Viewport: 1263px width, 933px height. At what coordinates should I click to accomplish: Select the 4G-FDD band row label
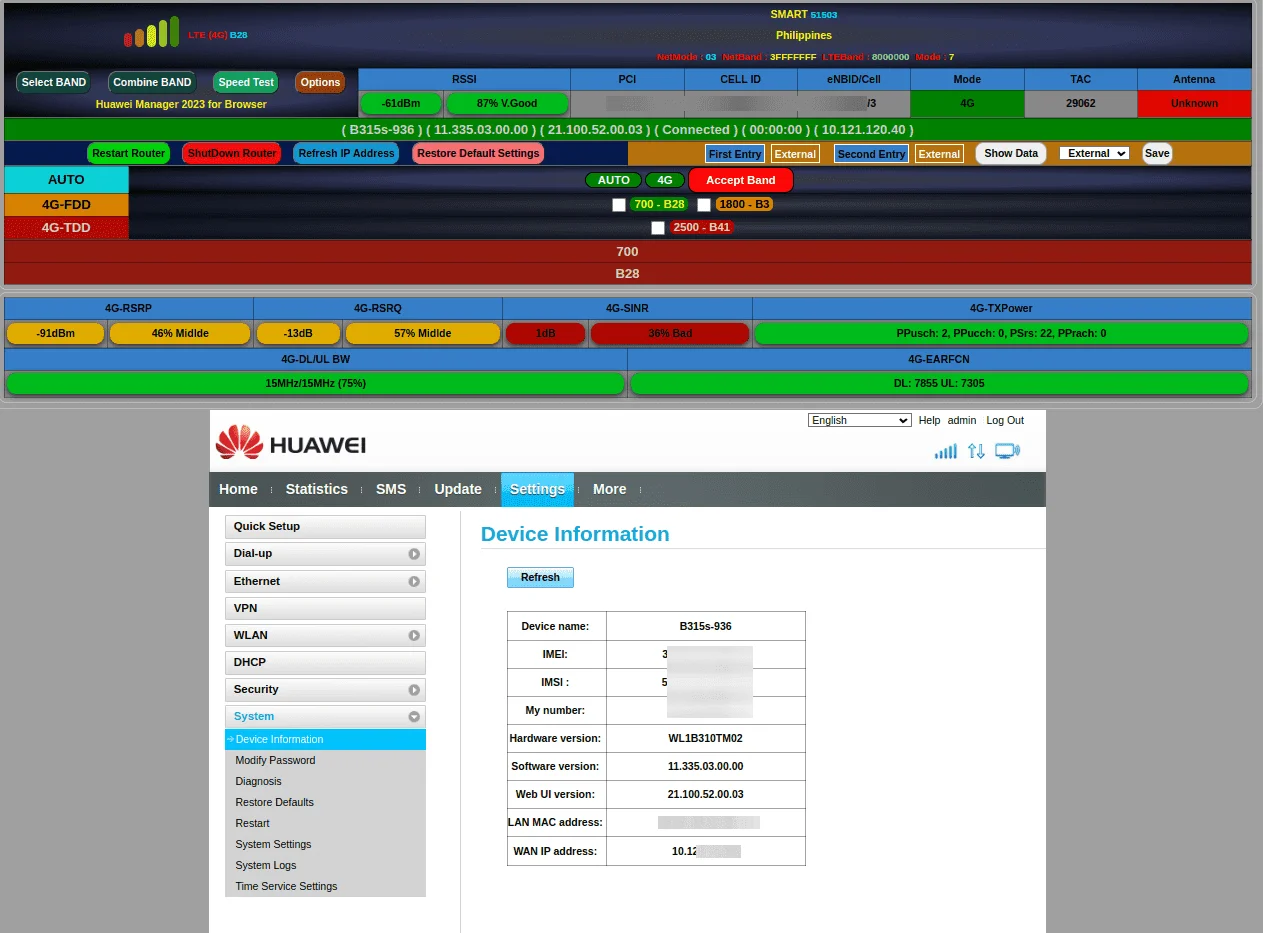(x=67, y=205)
